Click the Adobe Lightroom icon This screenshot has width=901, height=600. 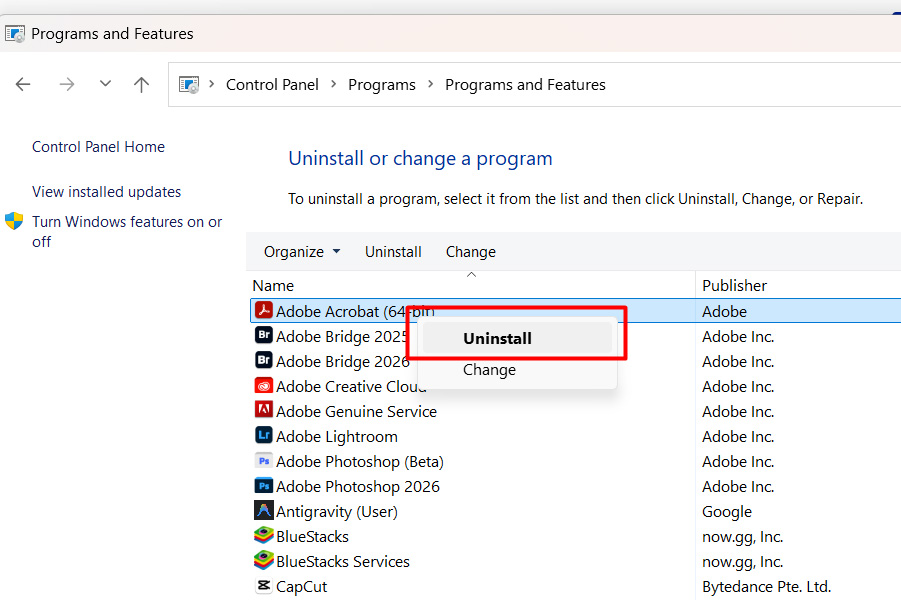(x=264, y=436)
